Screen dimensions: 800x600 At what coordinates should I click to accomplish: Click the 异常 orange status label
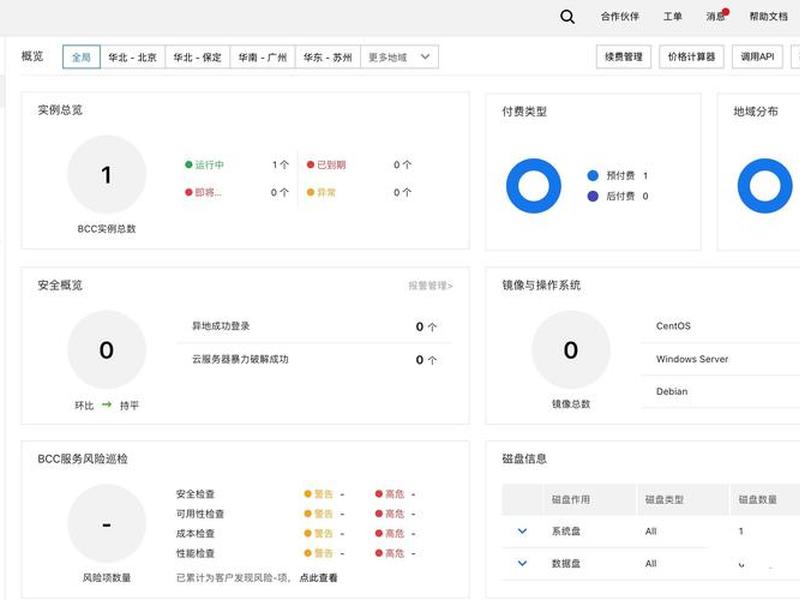tap(326, 192)
